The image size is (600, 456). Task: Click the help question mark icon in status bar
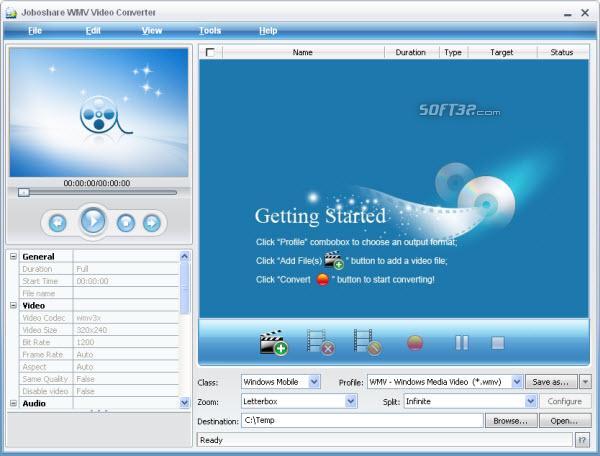tap(582, 440)
